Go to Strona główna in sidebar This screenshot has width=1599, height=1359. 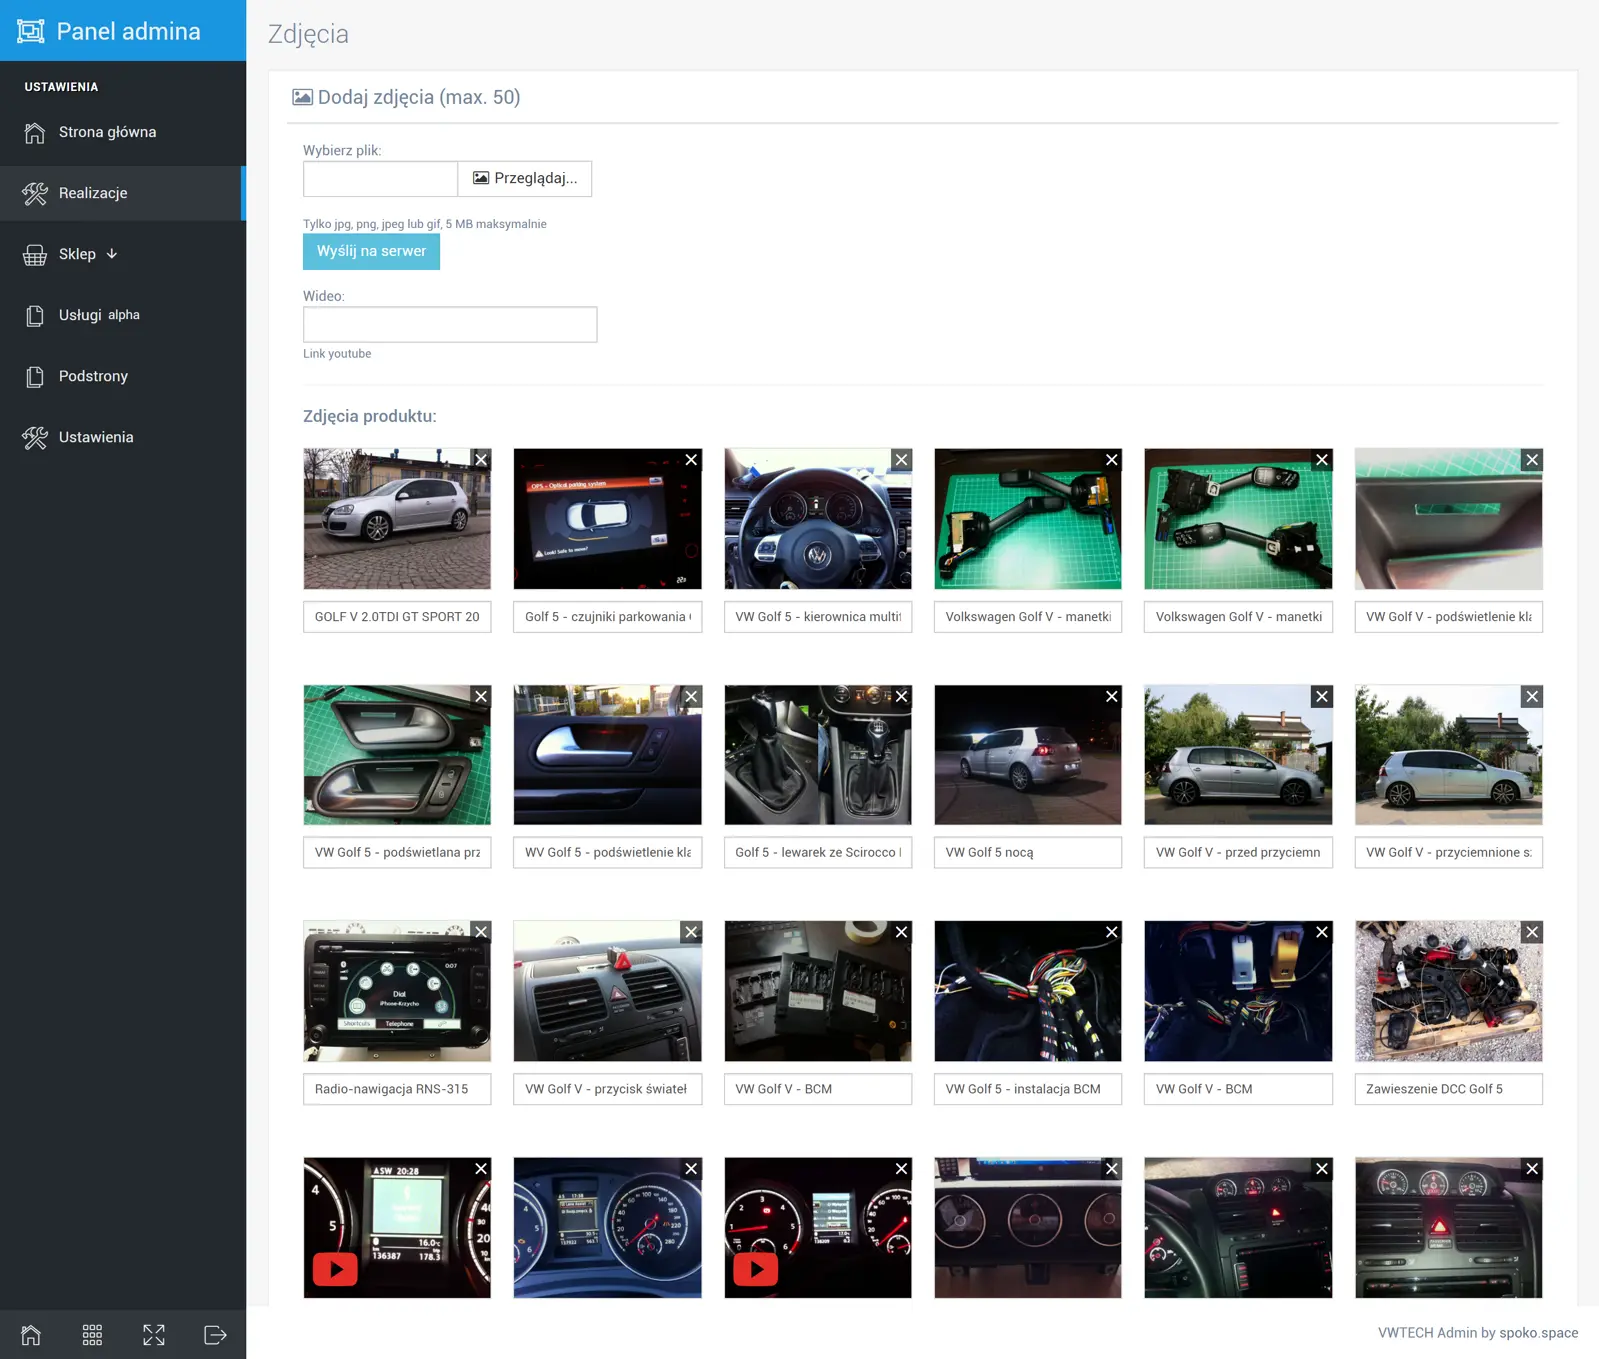(x=107, y=132)
